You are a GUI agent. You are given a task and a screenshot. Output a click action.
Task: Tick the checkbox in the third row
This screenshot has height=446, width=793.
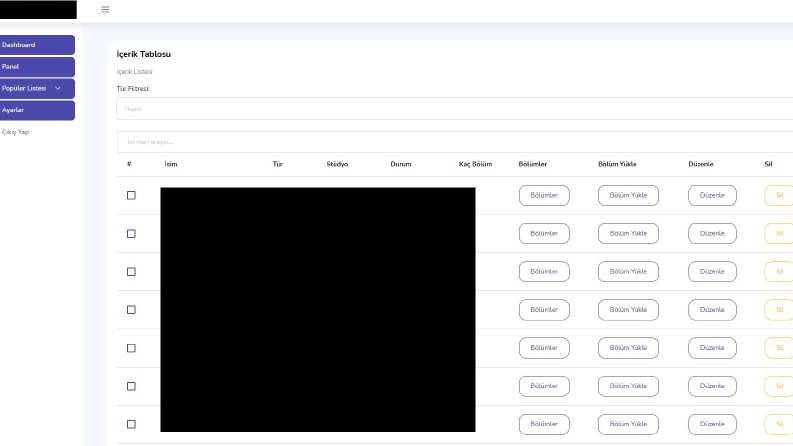click(131, 272)
